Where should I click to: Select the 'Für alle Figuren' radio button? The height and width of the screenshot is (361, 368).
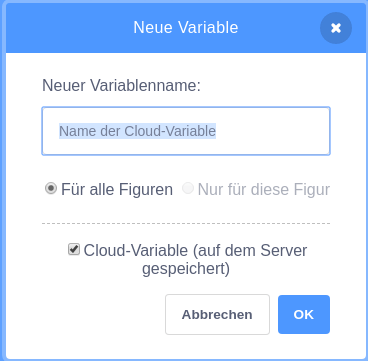[51, 189]
